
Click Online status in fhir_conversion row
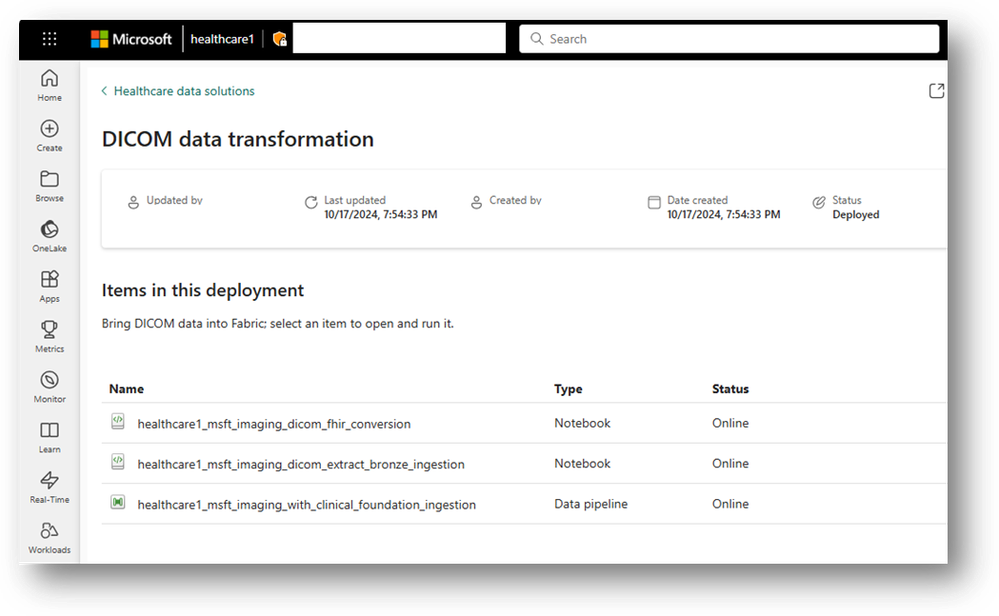click(x=730, y=423)
